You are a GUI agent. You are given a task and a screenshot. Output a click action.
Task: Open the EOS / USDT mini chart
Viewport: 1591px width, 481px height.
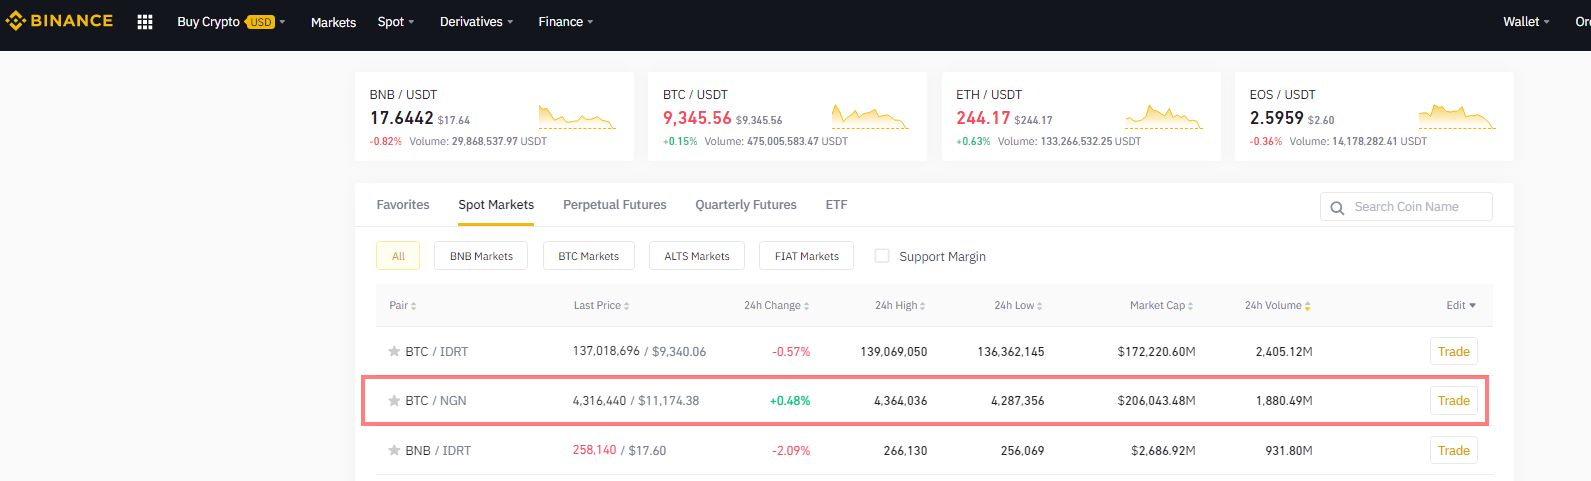(x=1457, y=116)
